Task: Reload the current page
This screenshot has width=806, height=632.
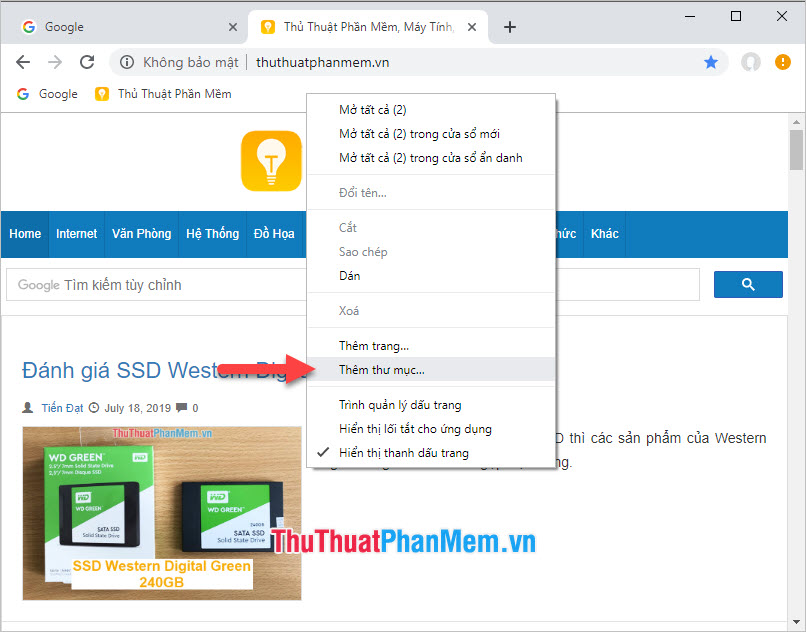Action: click(87, 62)
